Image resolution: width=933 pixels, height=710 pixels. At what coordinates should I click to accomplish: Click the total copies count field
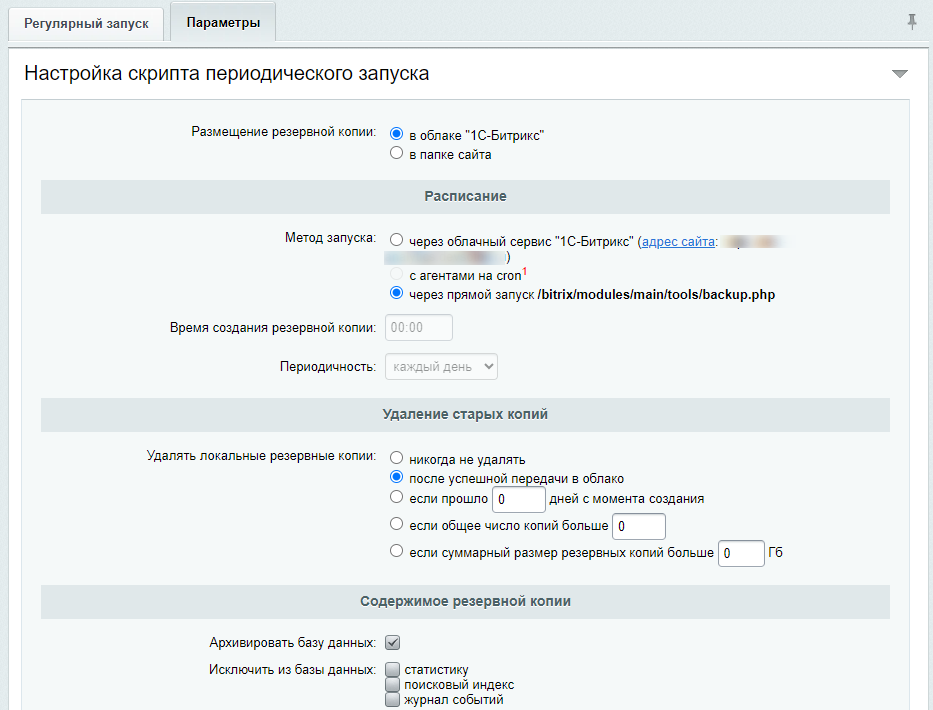(x=639, y=526)
